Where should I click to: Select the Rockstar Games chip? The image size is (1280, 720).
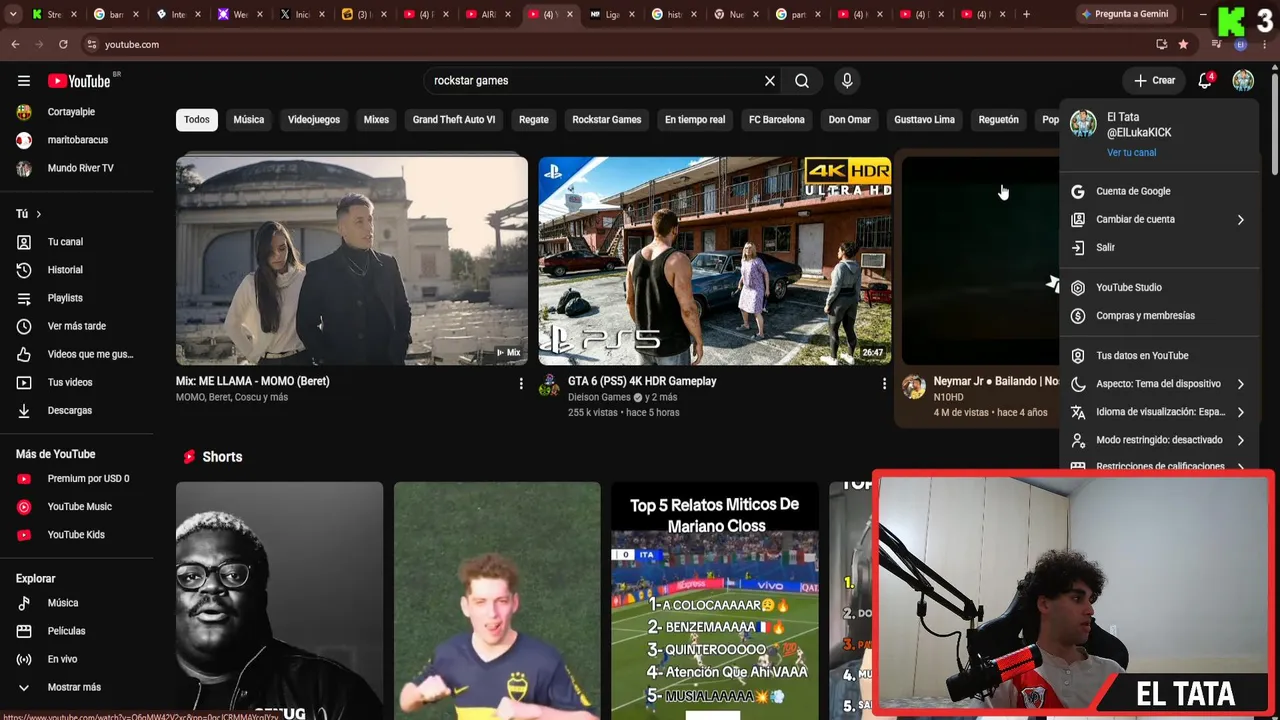pos(607,120)
